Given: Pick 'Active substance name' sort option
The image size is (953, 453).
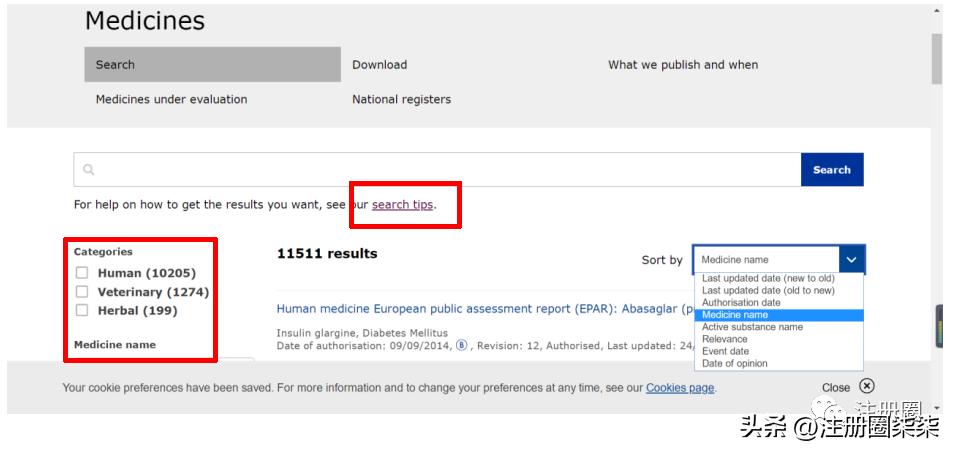Looking at the screenshot, I should point(752,327).
